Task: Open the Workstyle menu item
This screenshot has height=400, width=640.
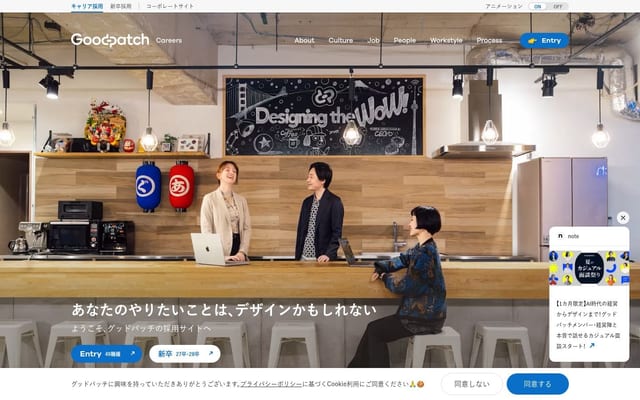Action: click(446, 40)
